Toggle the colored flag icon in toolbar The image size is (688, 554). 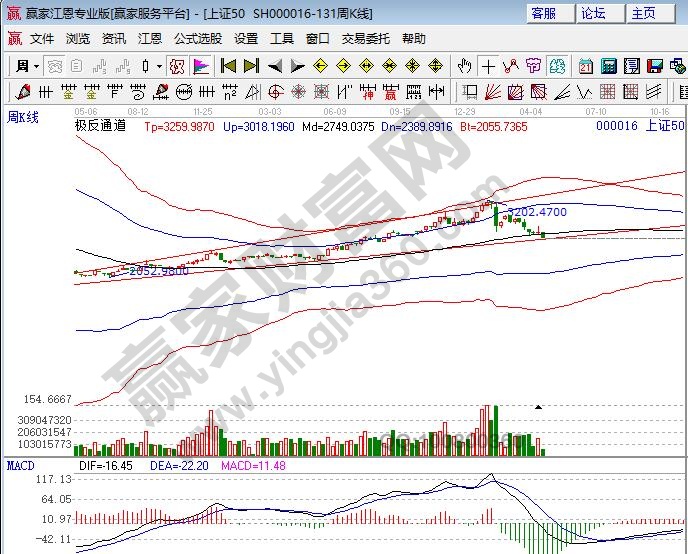pos(201,66)
